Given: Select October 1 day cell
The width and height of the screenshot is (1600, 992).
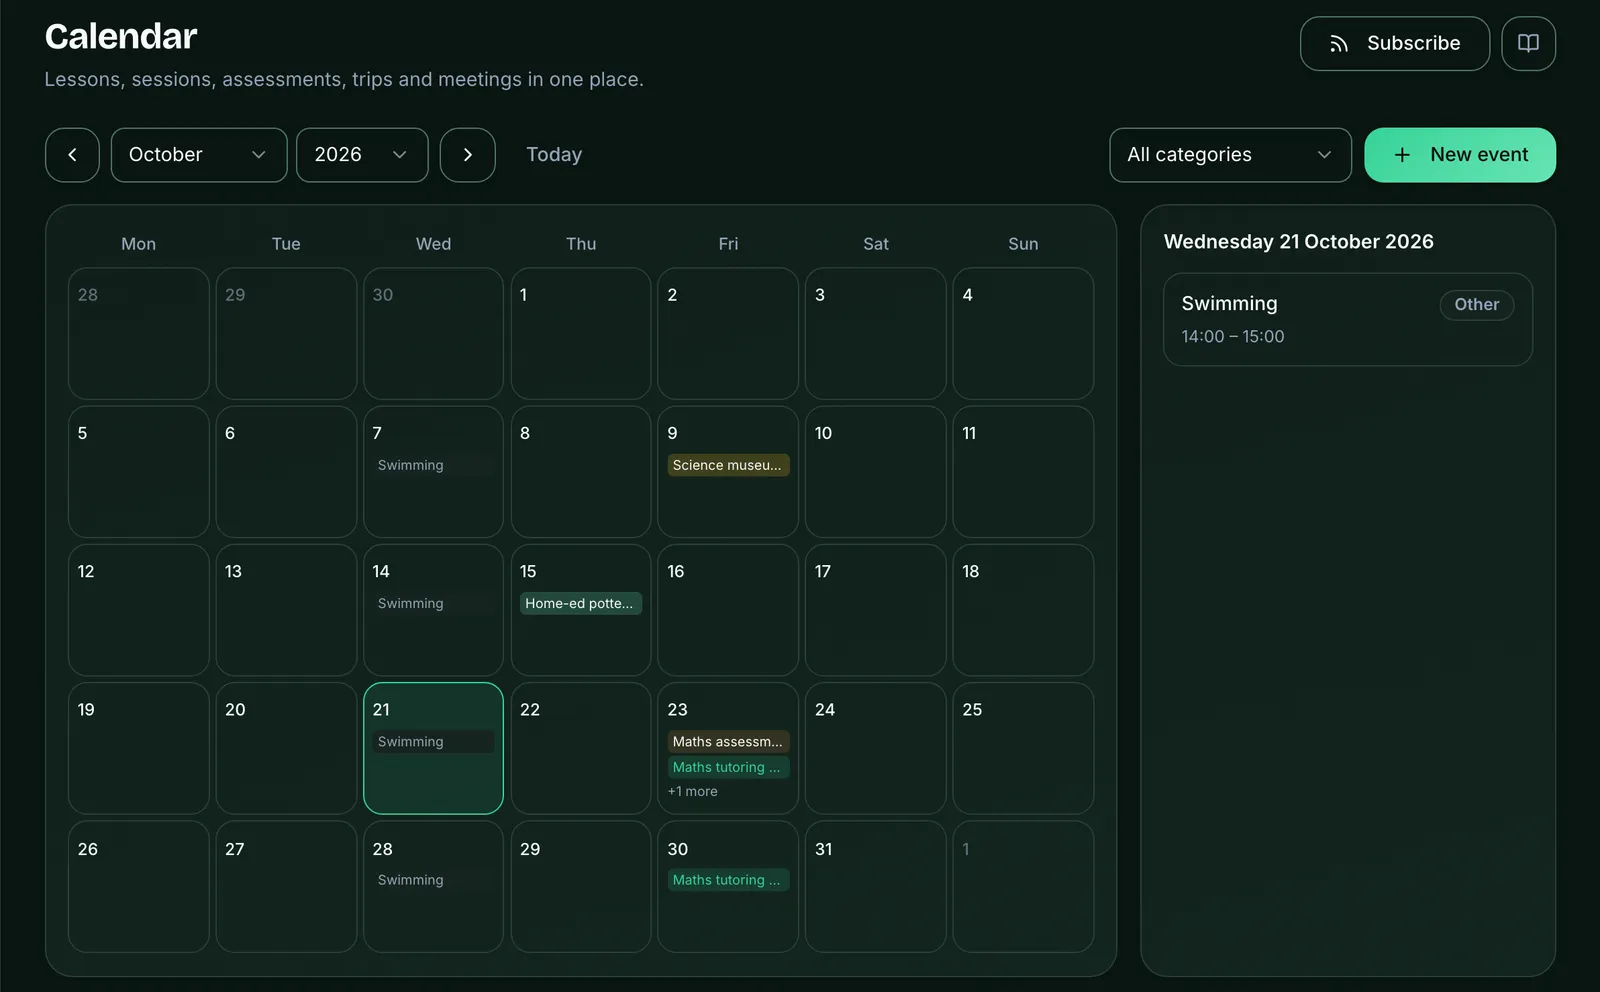Looking at the screenshot, I should point(581,333).
